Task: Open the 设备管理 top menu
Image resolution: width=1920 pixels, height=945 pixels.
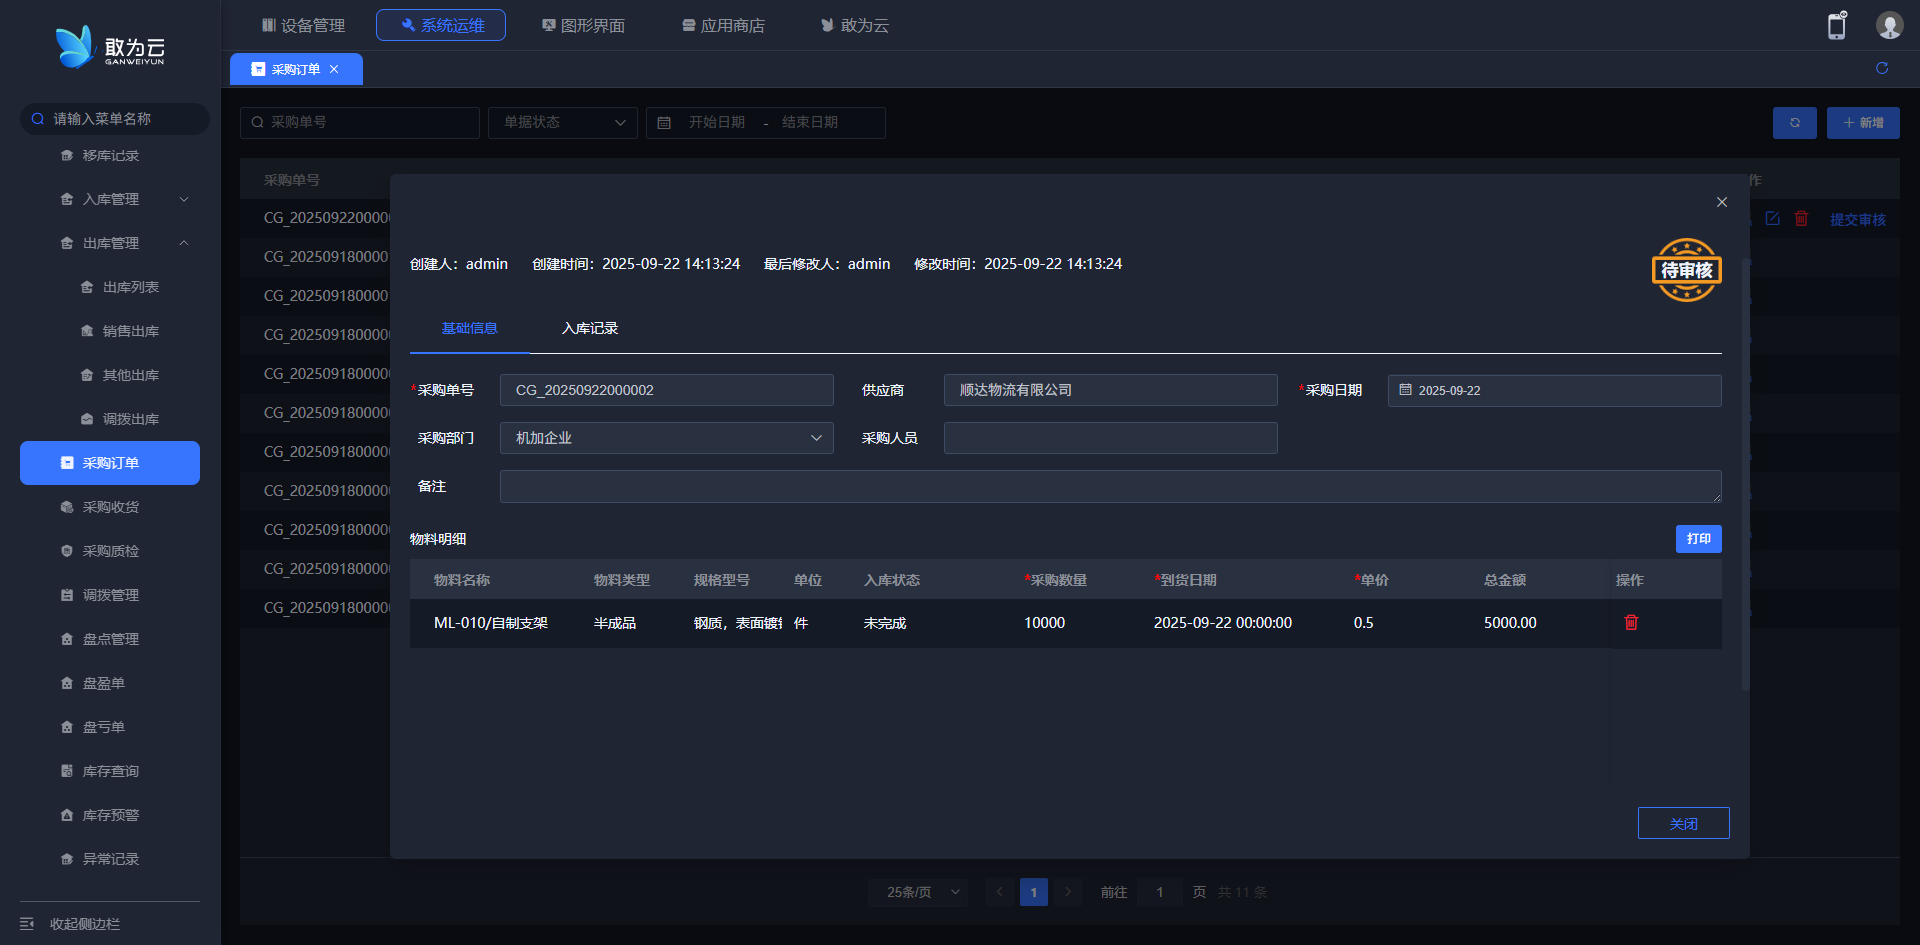Action: click(x=303, y=25)
